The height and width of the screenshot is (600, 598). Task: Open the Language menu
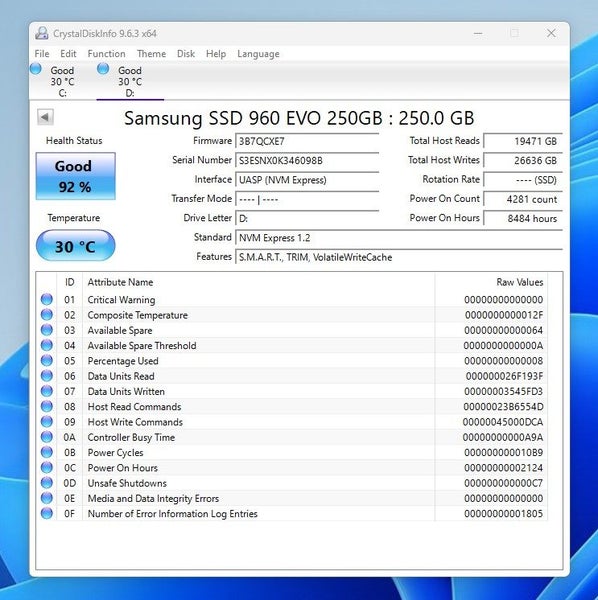(258, 54)
